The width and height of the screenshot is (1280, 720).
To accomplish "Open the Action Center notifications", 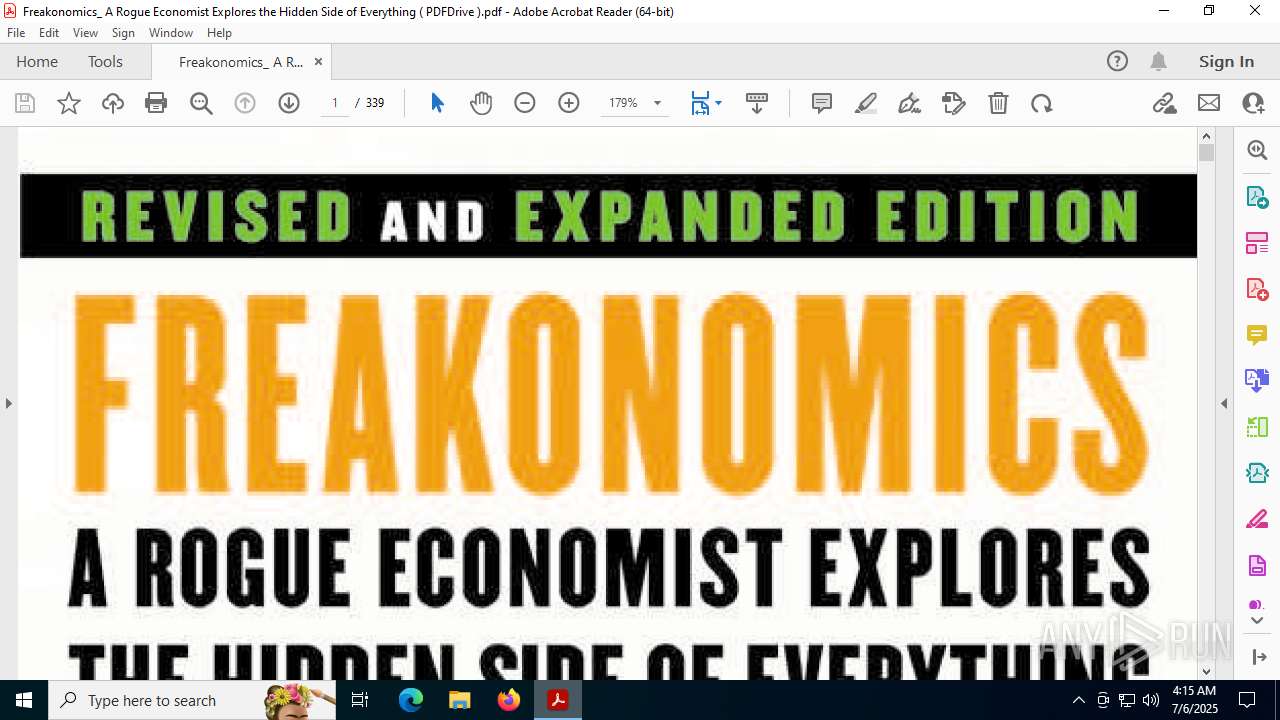I will coord(1247,700).
